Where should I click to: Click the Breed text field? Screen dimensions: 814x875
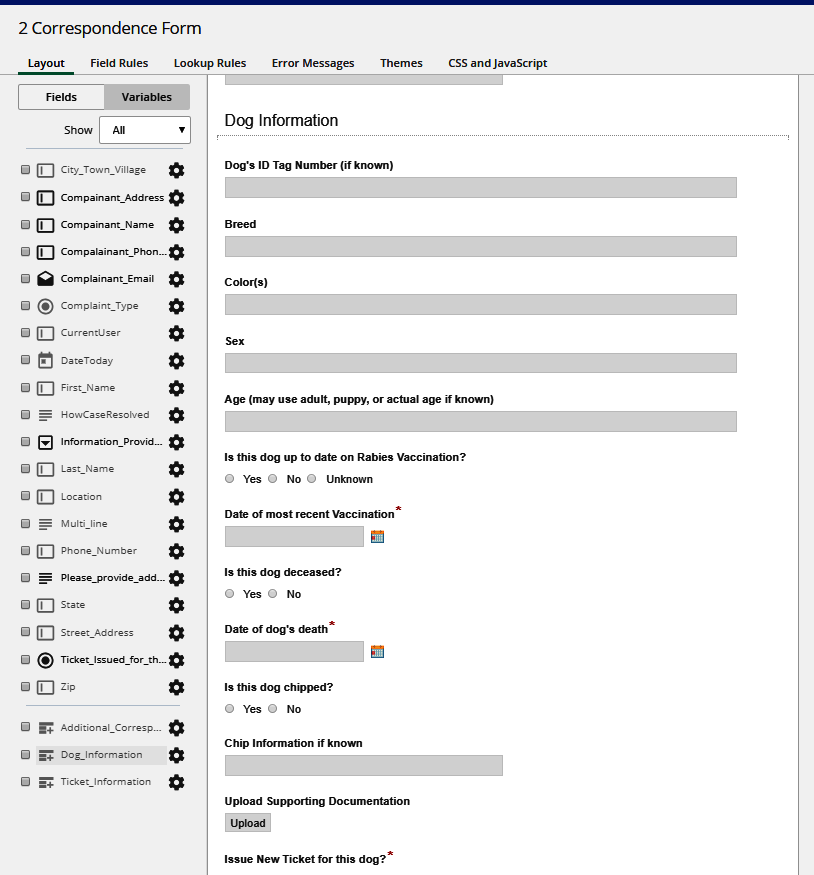tap(480, 246)
